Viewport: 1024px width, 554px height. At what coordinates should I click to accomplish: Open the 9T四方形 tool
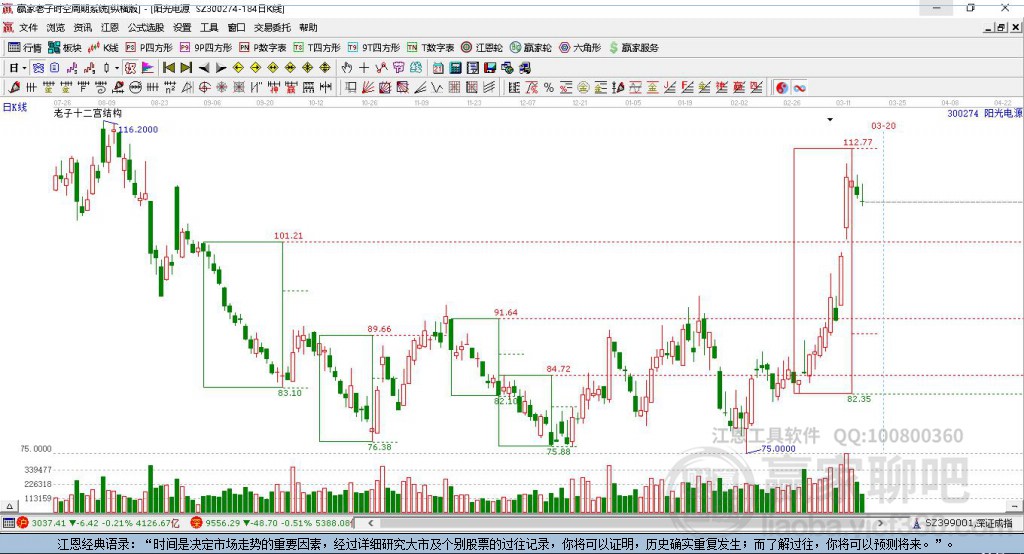pyautogui.click(x=374, y=48)
